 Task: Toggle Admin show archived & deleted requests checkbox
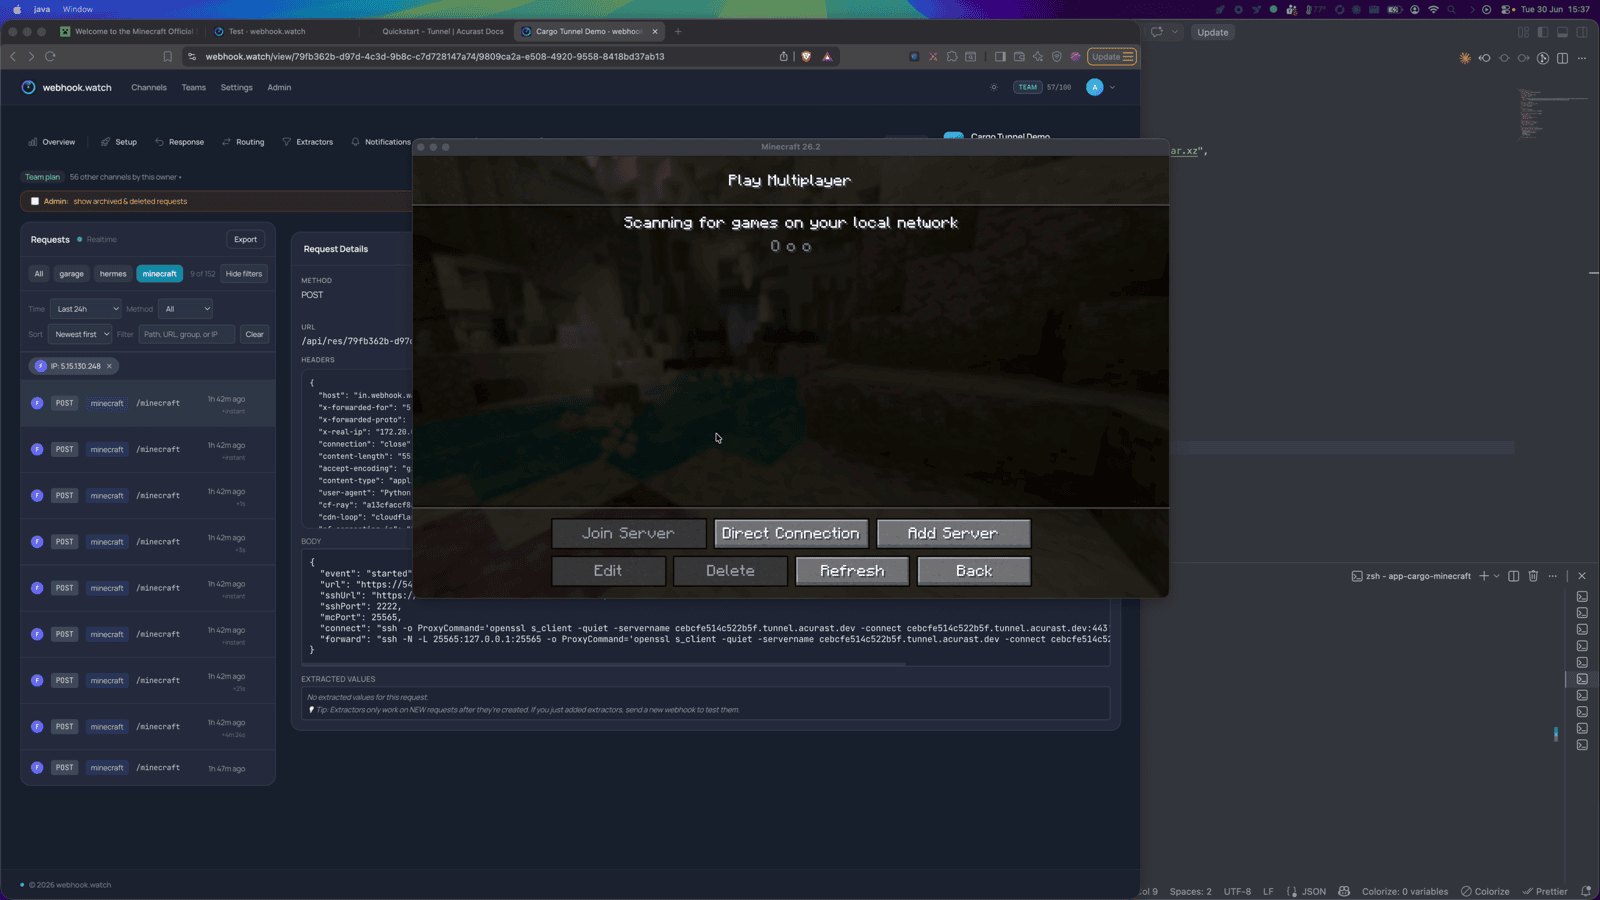pyautogui.click(x=35, y=201)
